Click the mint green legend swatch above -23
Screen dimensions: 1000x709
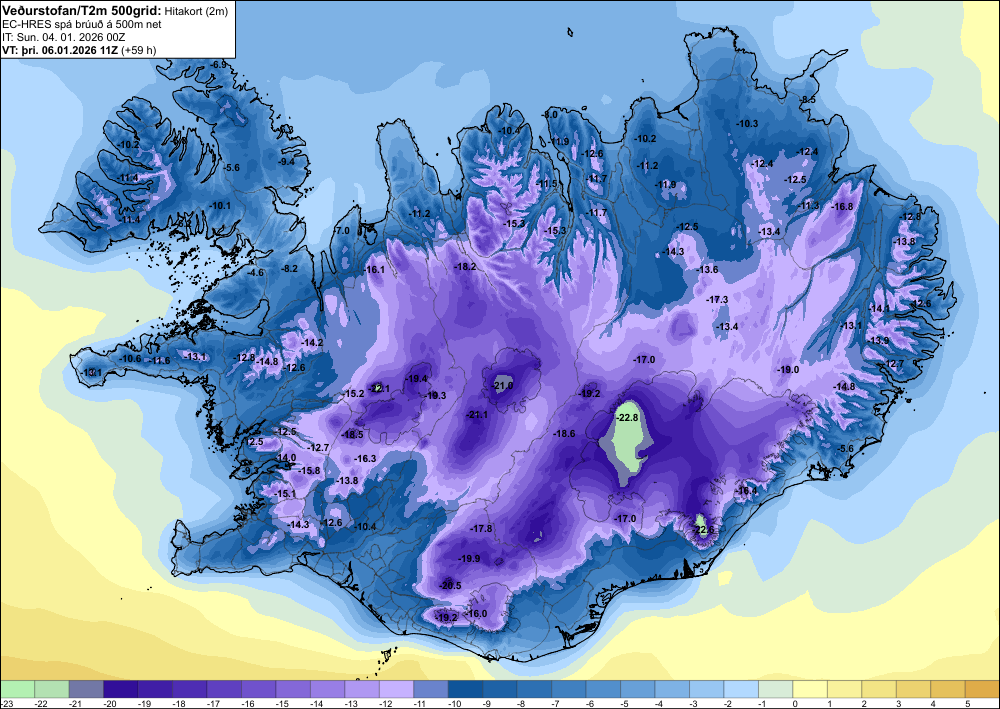(x=17, y=689)
